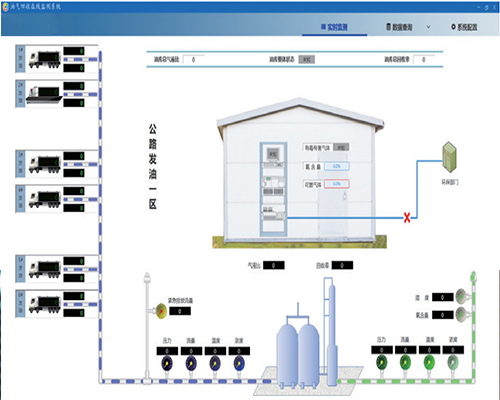Open the 系统配置 tab
This screenshot has height=400, width=500.
point(464,27)
